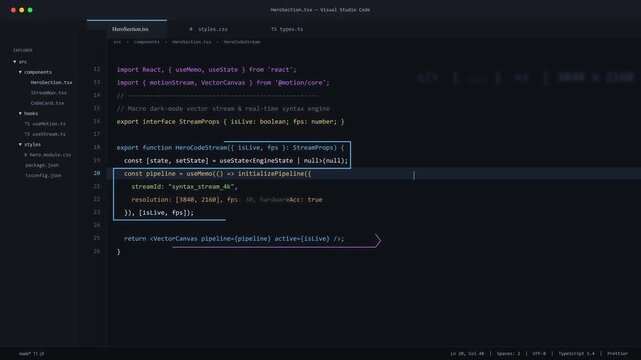Click the "syntax_stream_4k" string
The width and height of the screenshot is (641, 360).
[x=201, y=187]
